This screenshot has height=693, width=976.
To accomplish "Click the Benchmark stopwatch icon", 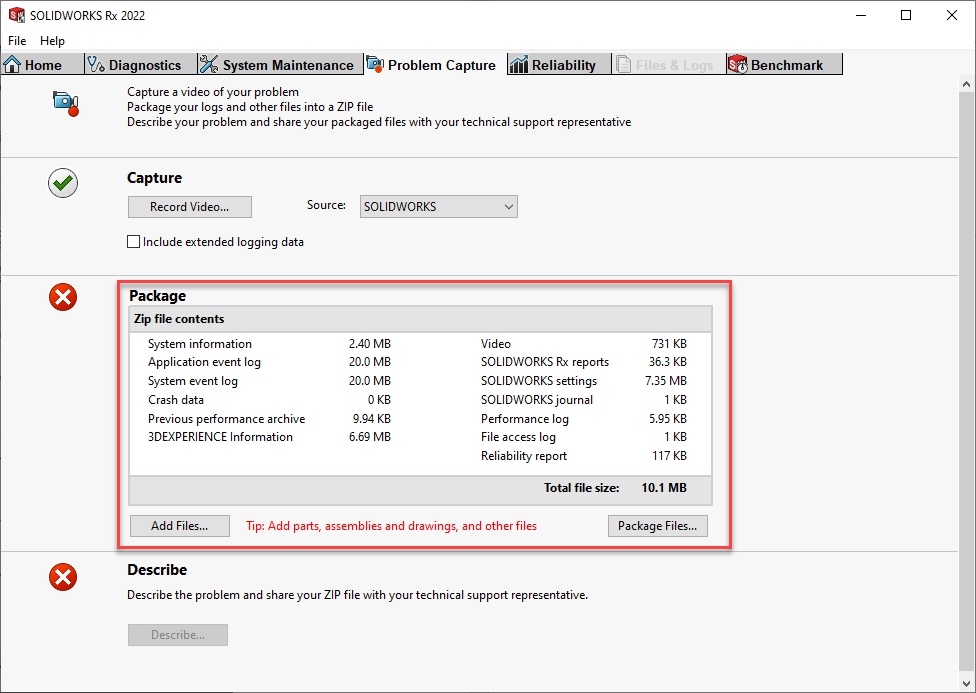I will pyautogui.click(x=738, y=65).
